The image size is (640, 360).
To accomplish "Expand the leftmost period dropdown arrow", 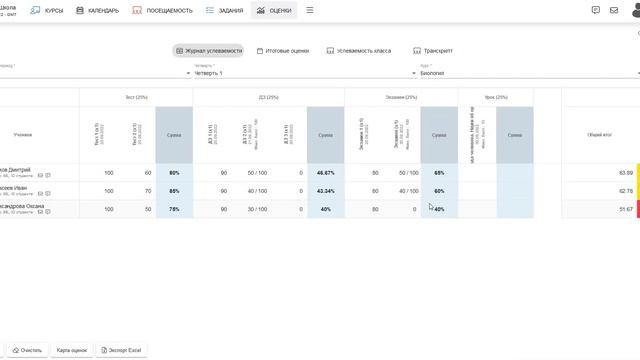I will [188, 73].
